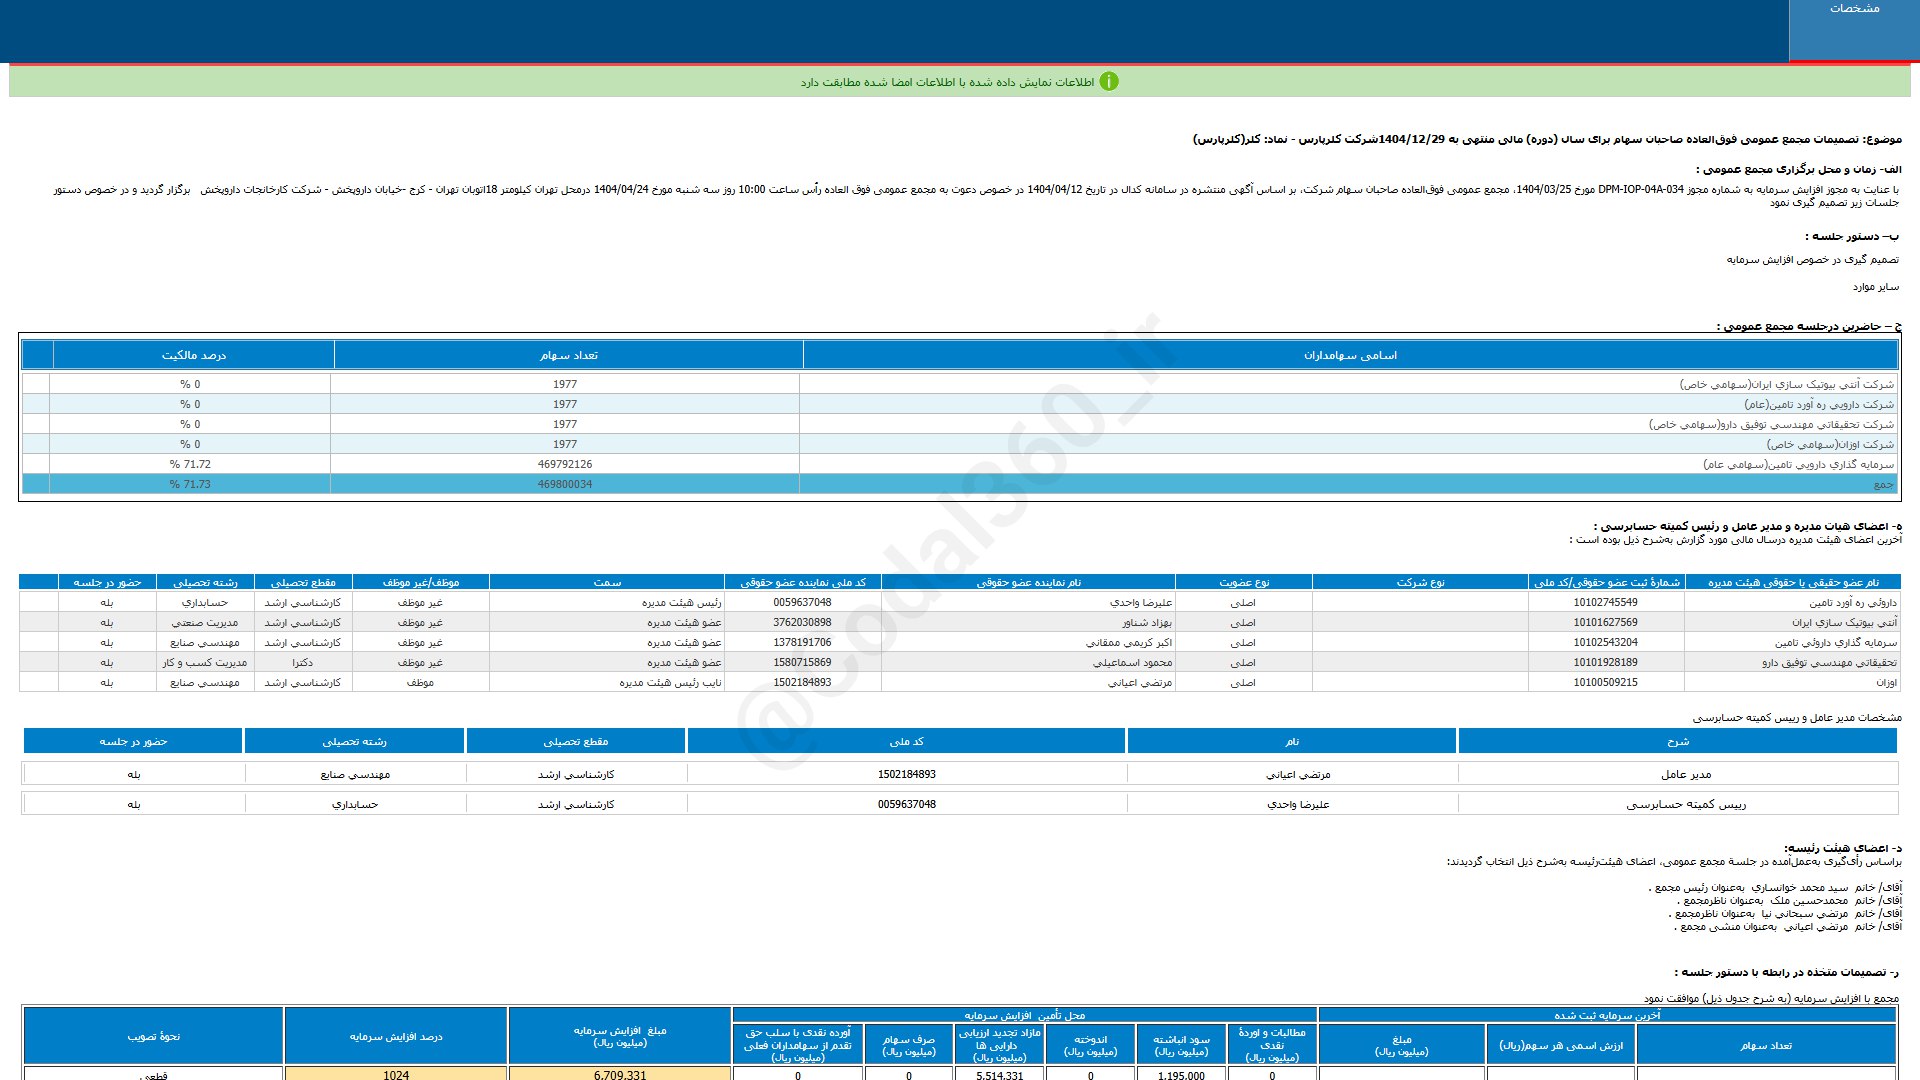The width and height of the screenshot is (1920, 1080).
Task: Click the green info icon in notification bar
Action: [1109, 82]
